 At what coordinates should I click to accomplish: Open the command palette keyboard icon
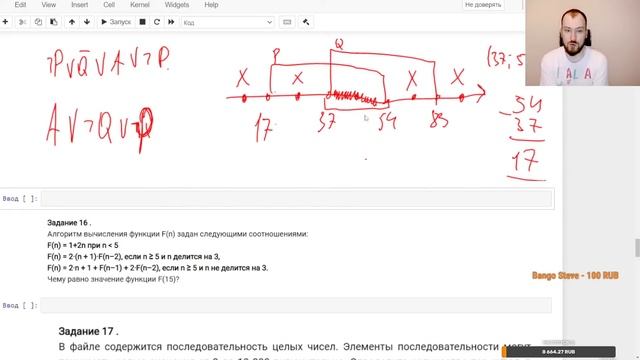point(287,22)
